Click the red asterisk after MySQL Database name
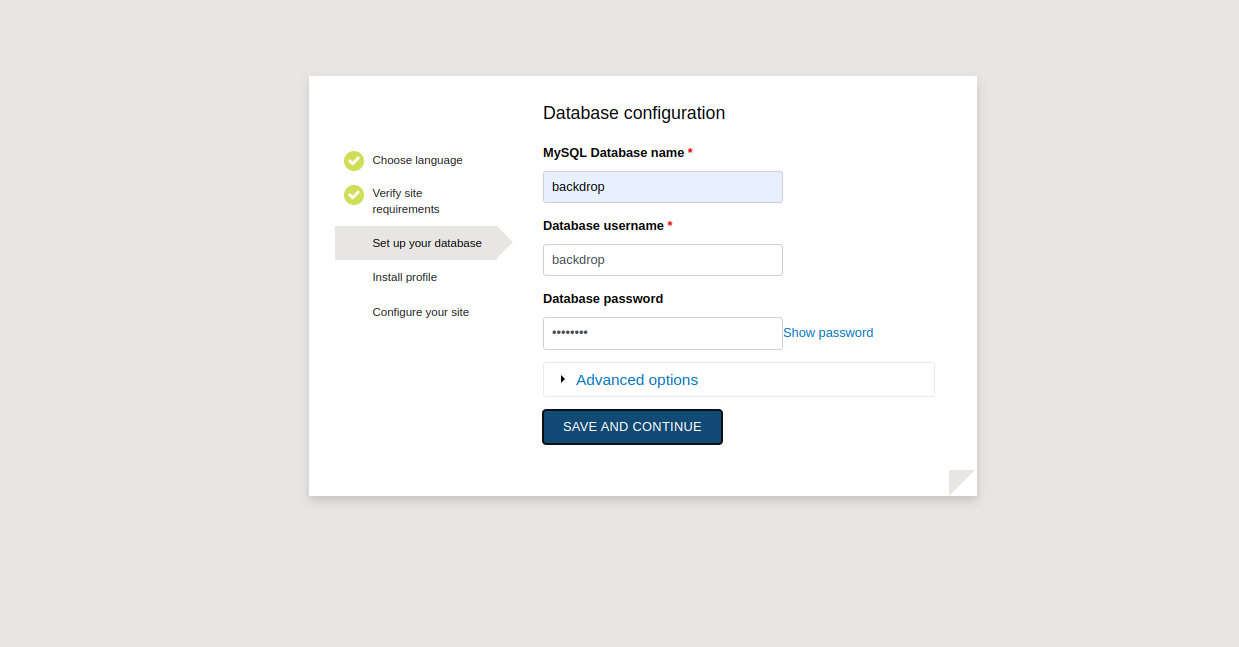Viewport: 1239px width, 647px height. click(690, 153)
